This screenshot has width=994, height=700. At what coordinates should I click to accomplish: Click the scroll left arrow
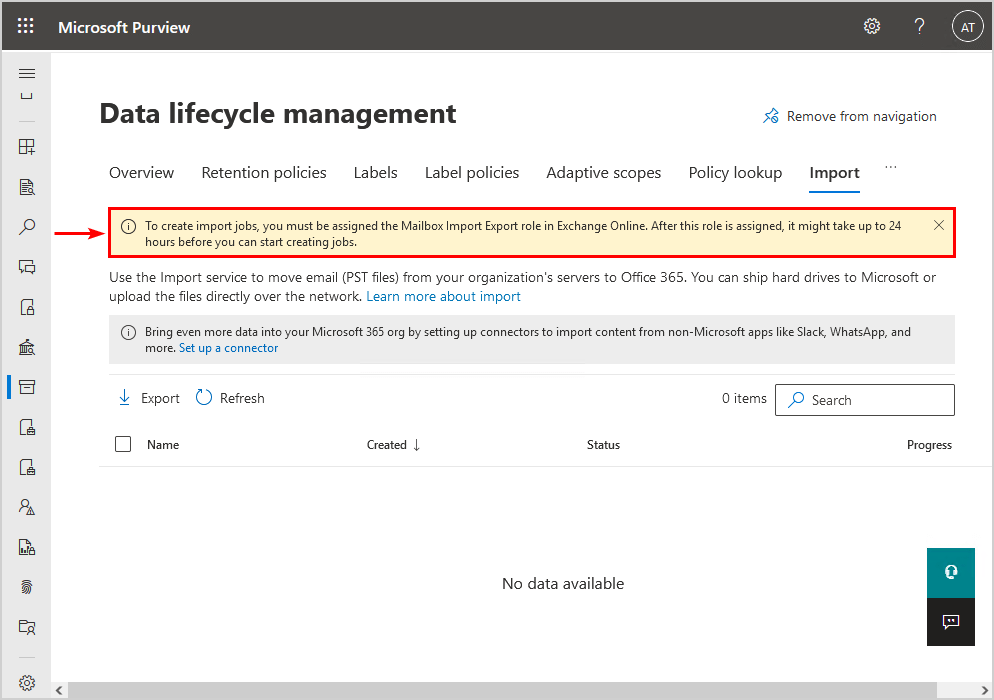(59, 690)
